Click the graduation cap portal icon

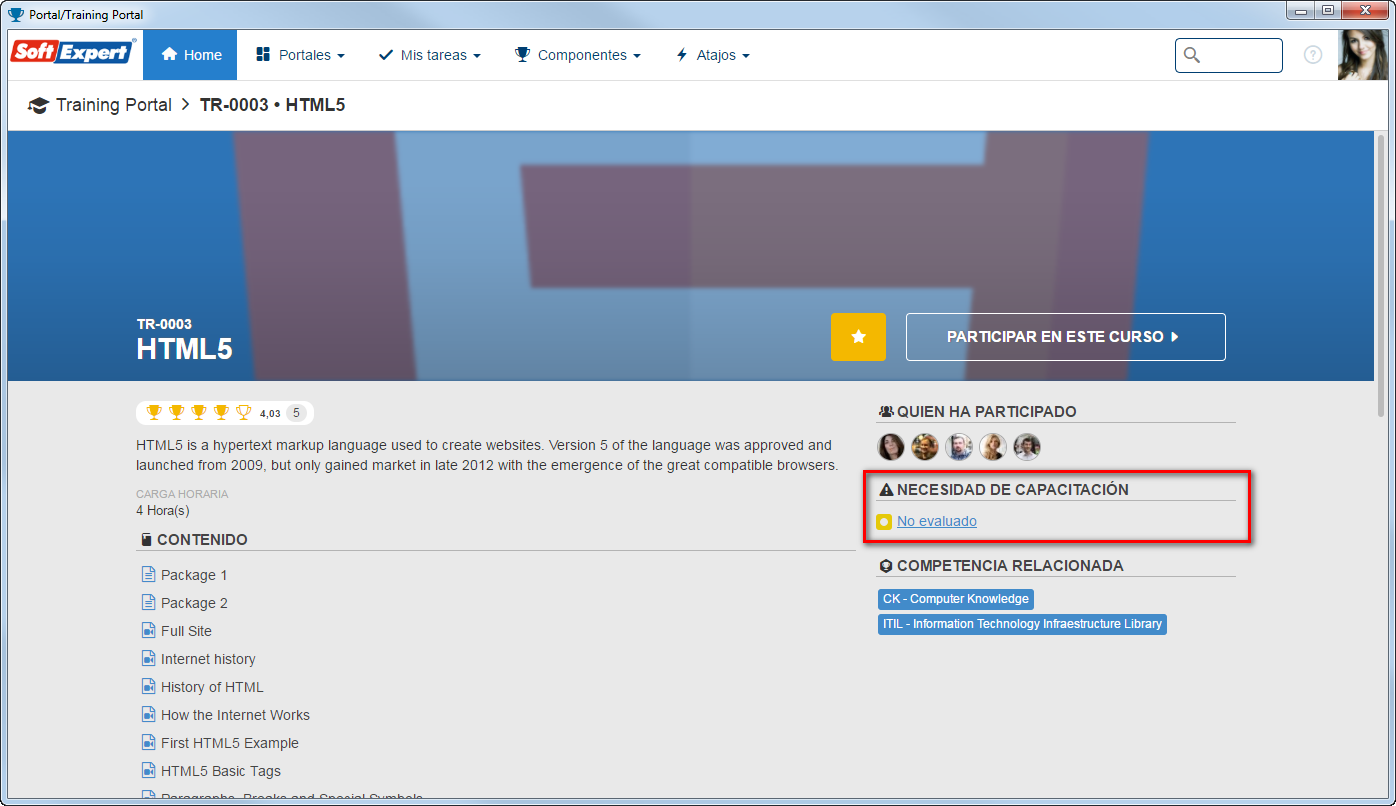click(x=38, y=105)
